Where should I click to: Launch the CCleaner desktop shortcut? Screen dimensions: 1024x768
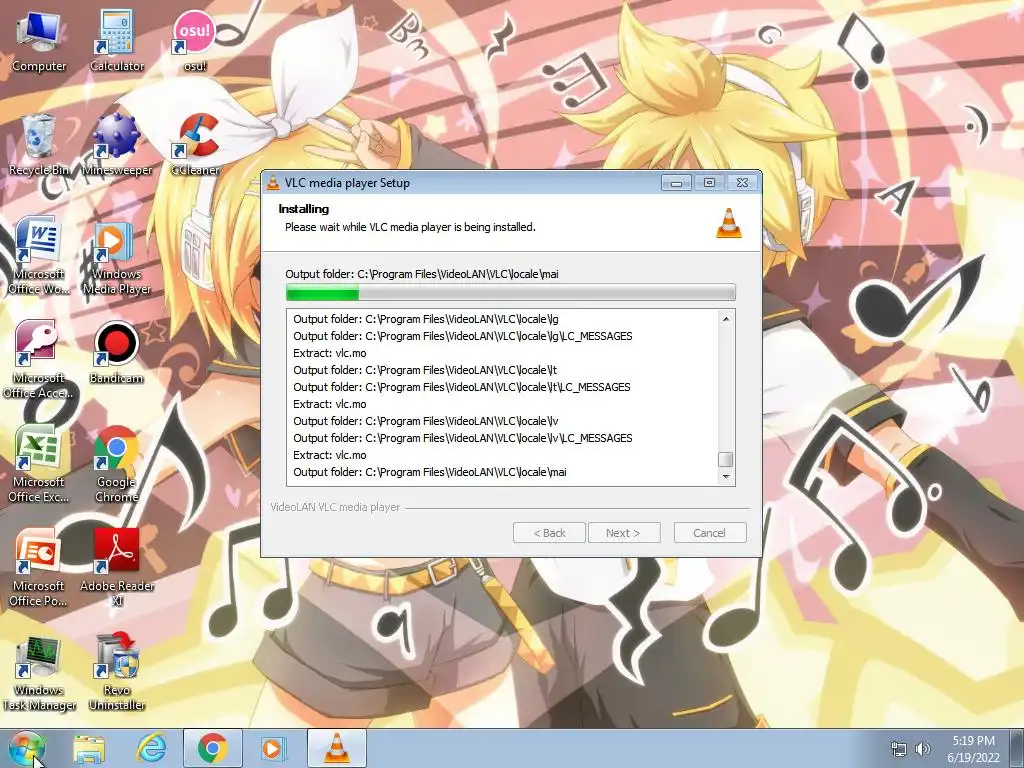195,145
